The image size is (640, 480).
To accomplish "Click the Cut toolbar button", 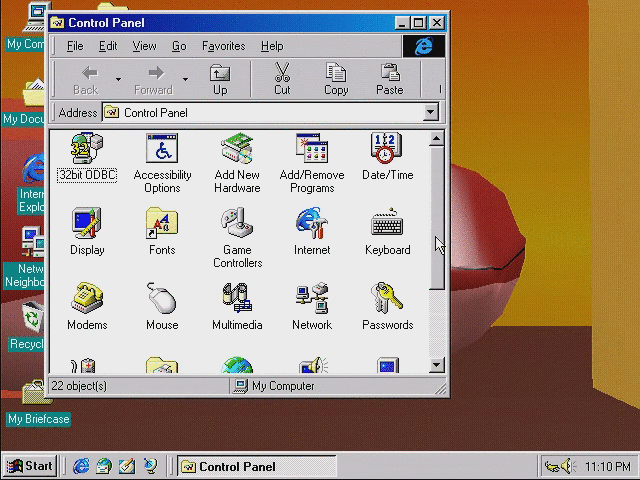I will pos(282,79).
